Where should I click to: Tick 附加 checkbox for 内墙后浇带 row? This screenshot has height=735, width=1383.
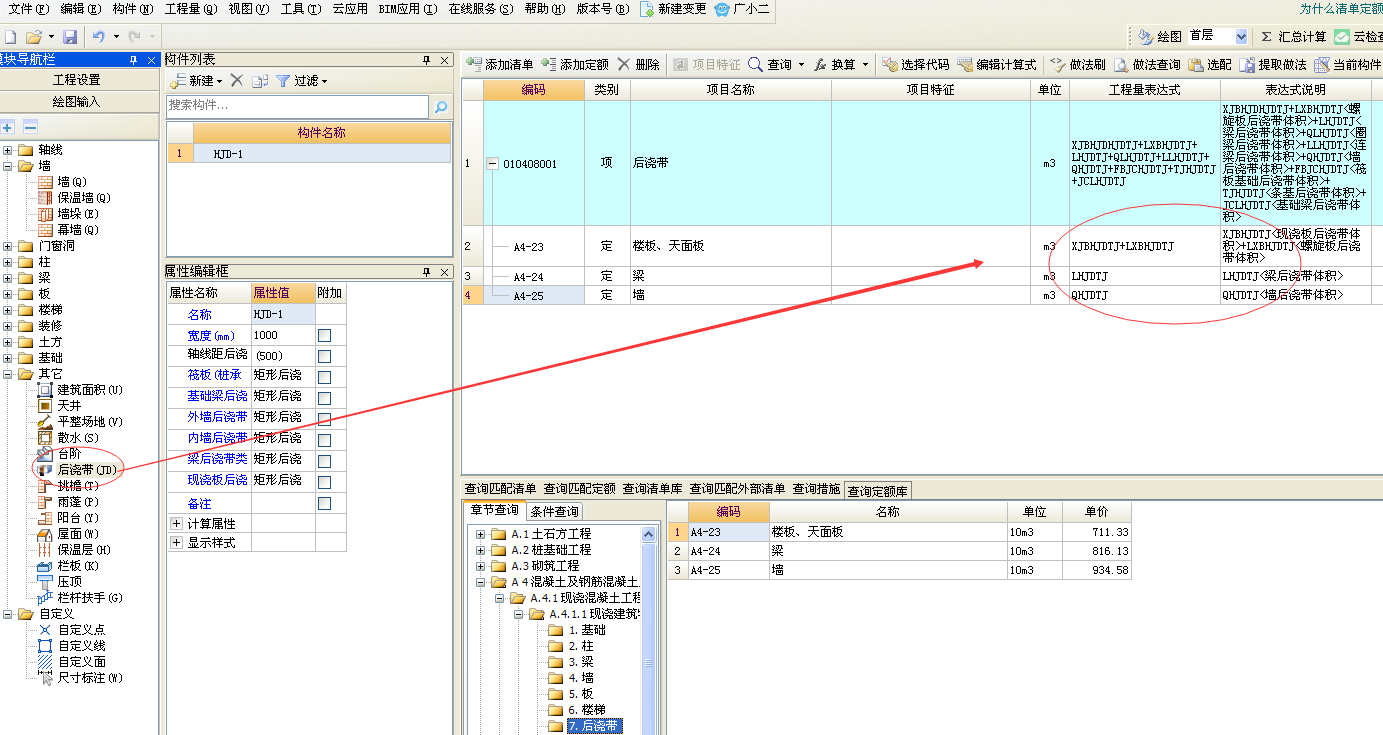(x=325, y=441)
